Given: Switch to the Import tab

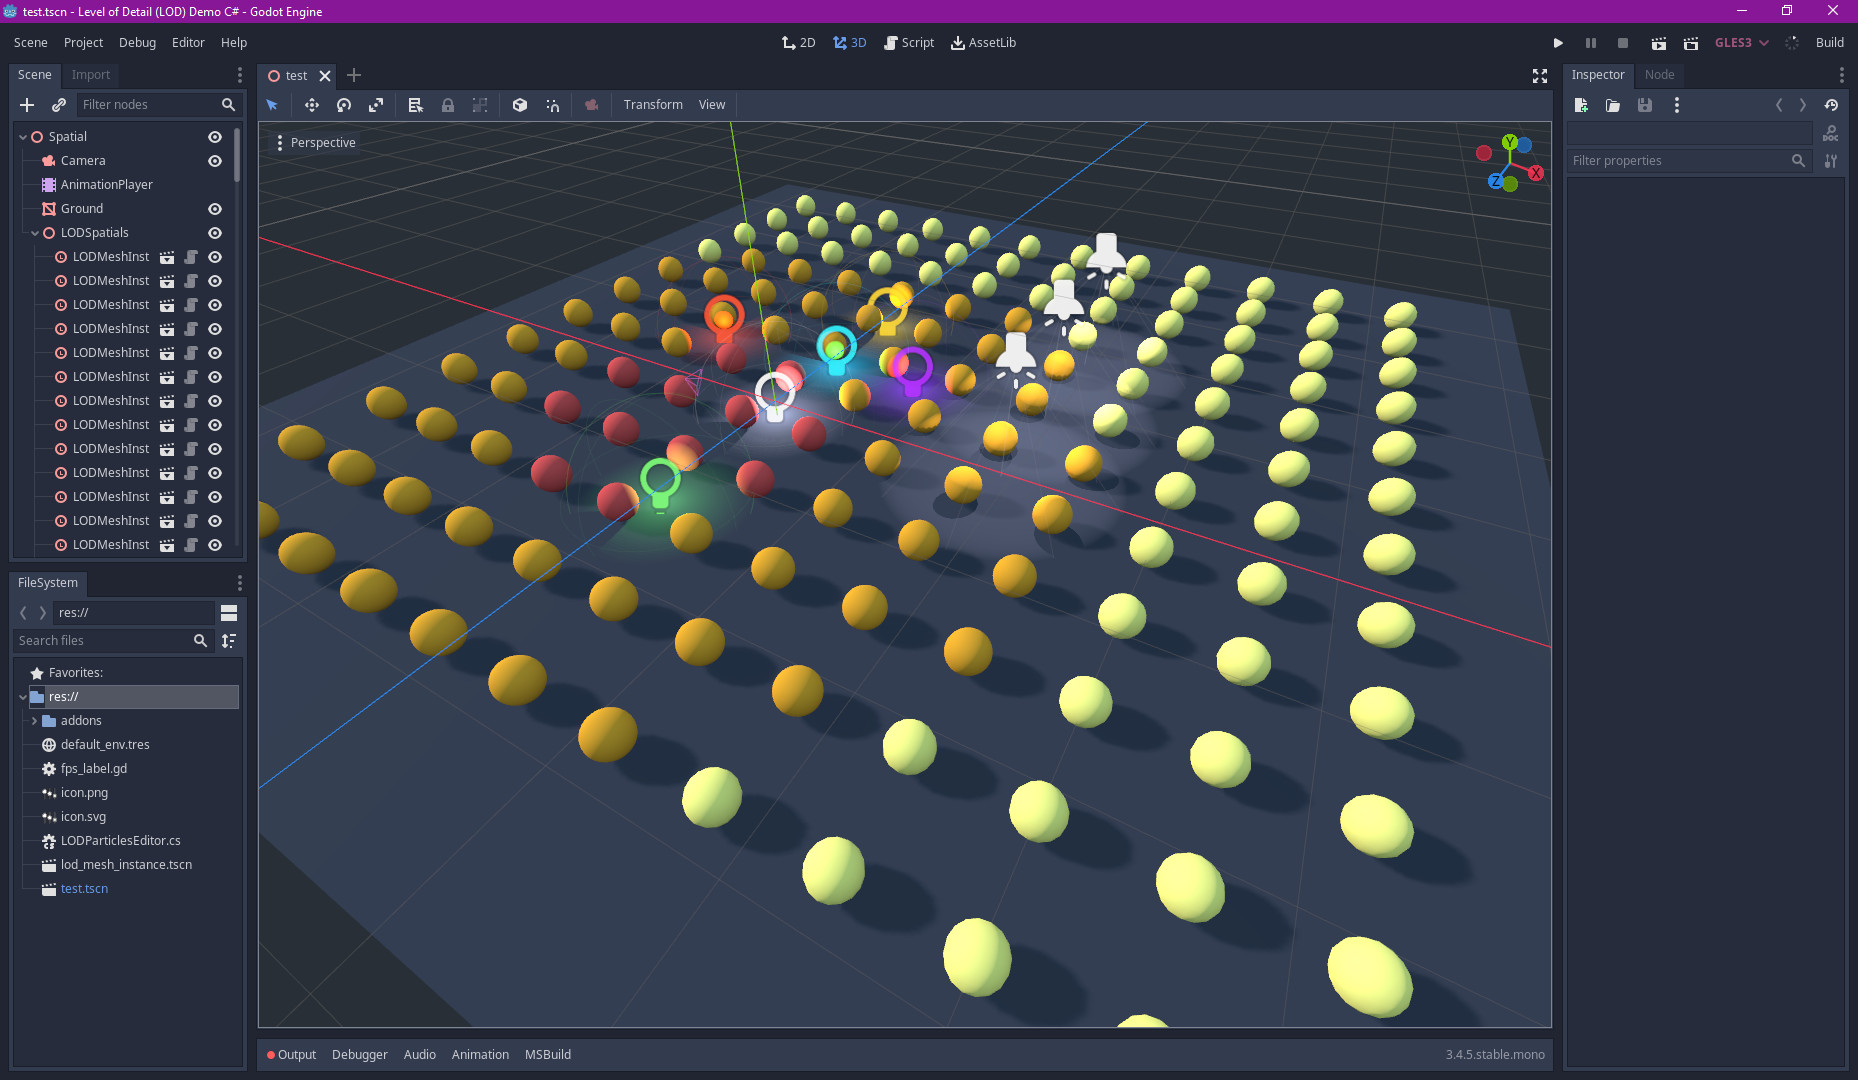Looking at the screenshot, I should pyautogui.click(x=91, y=75).
